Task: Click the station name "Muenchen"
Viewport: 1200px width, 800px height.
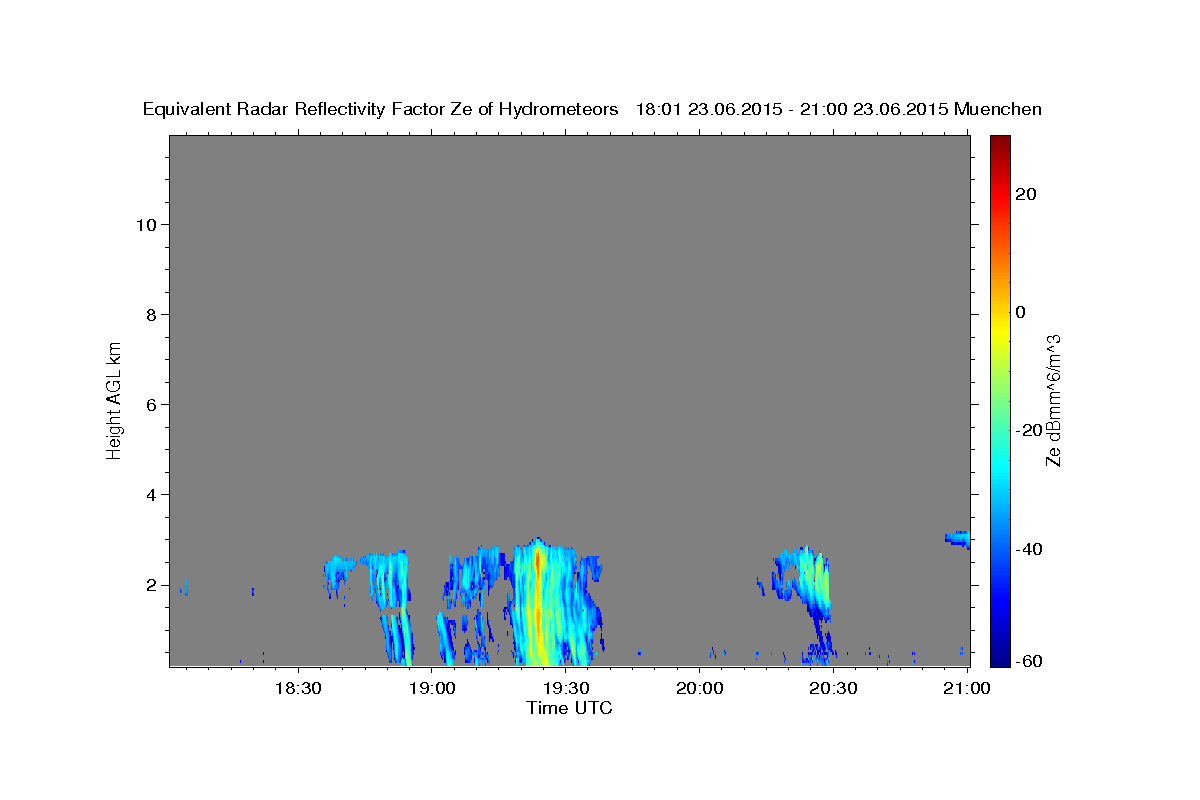Action: [x=998, y=110]
